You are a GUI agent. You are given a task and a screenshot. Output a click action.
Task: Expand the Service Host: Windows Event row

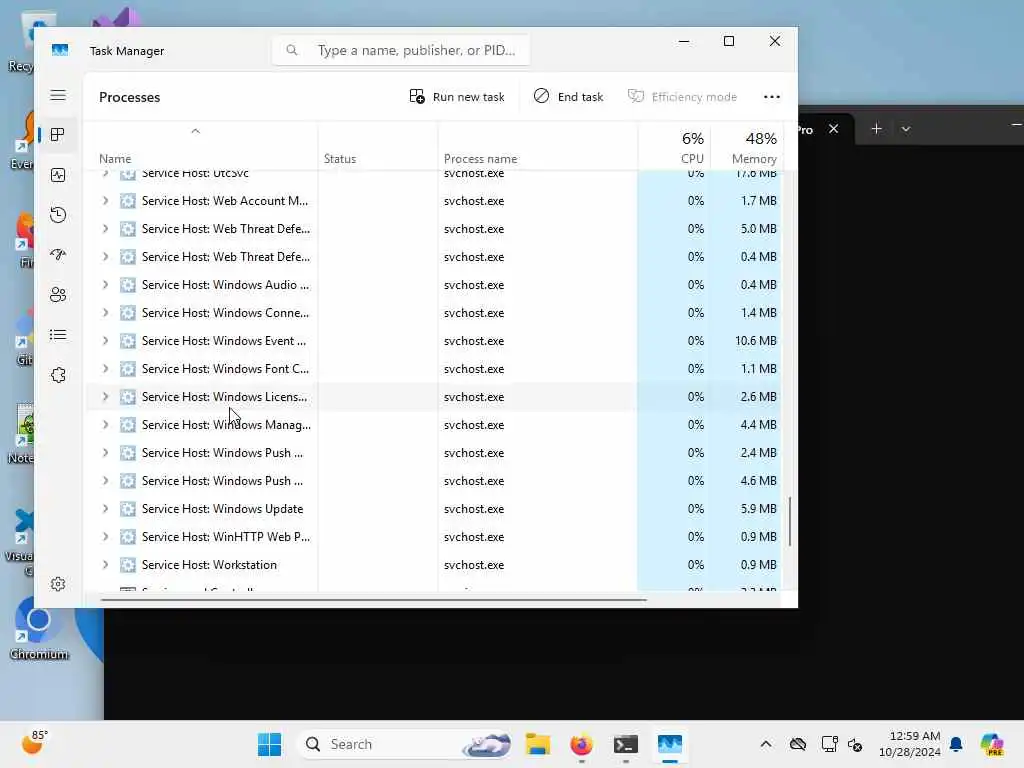105,341
